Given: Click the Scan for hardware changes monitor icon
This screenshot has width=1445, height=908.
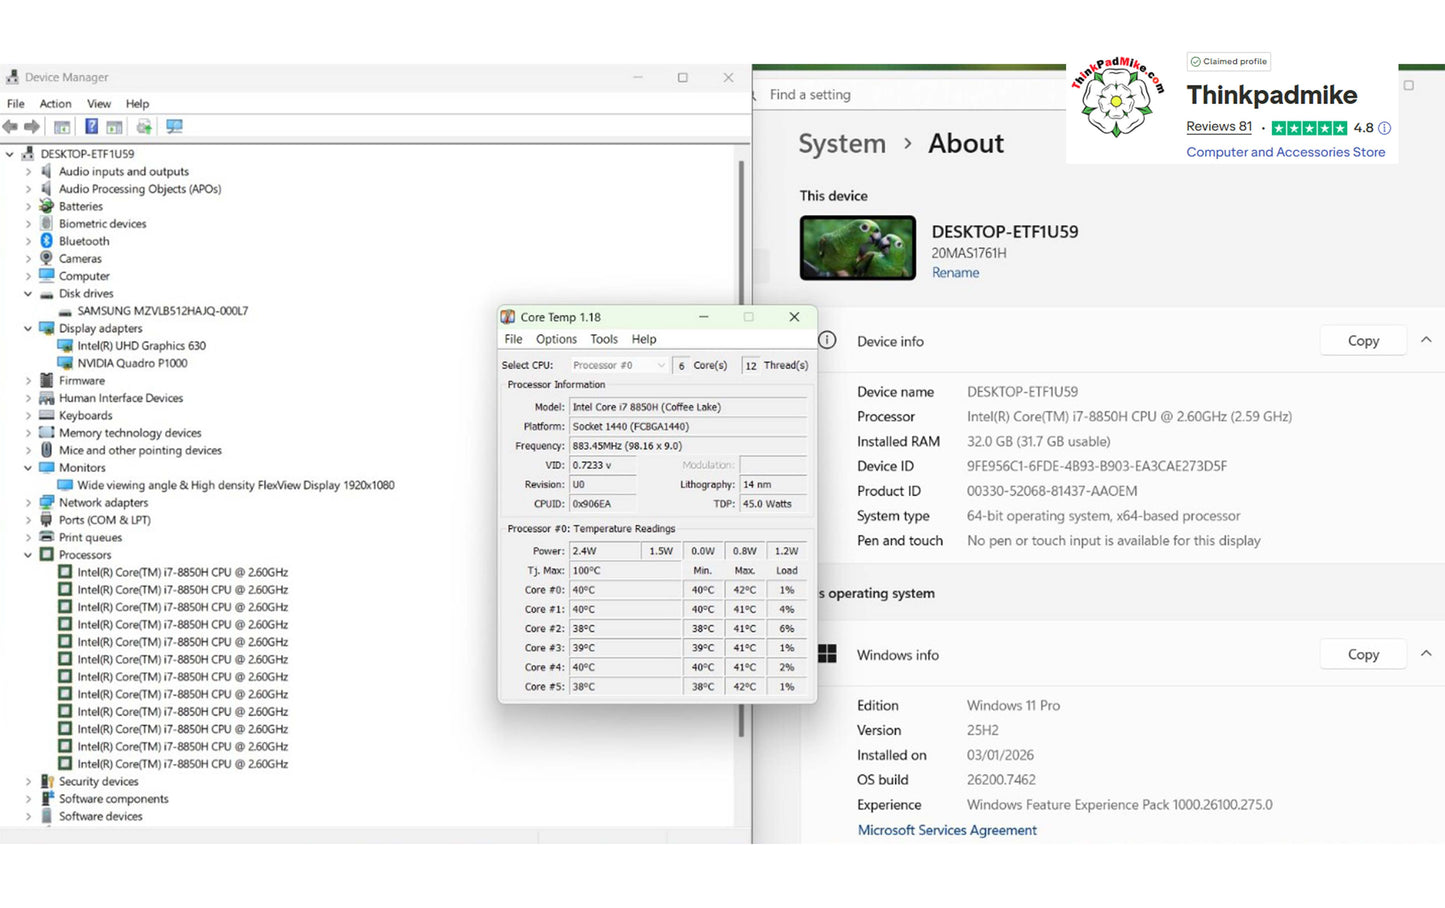Looking at the screenshot, I should pos(174,127).
